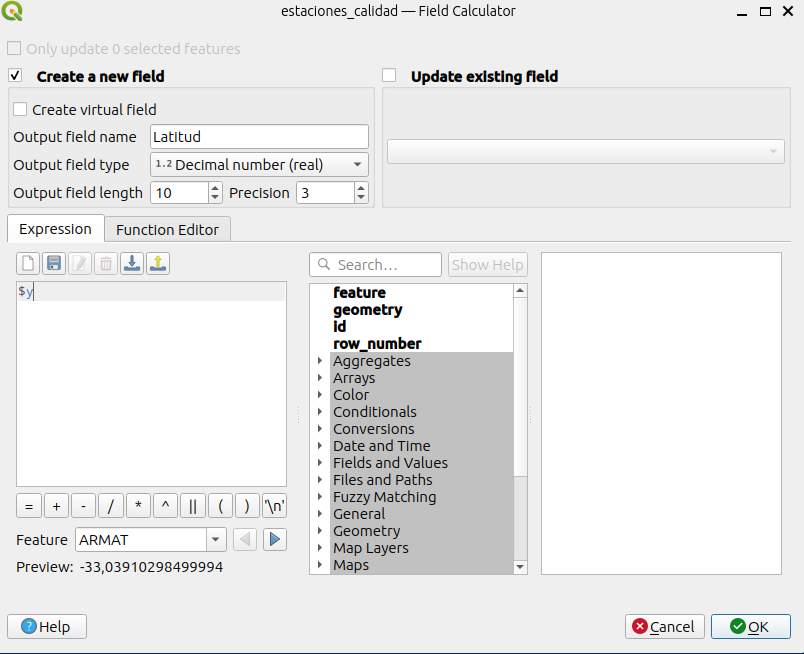Insert the newline '\n' operator
Image resolution: width=804 pixels, height=654 pixels.
(274, 506)
